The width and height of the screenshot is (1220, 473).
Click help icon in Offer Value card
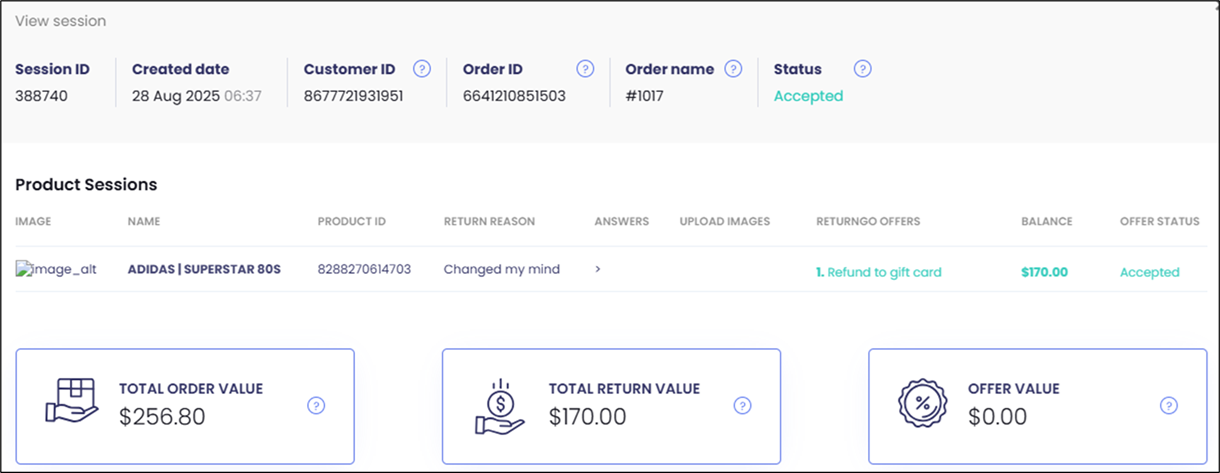(1168, 405)
